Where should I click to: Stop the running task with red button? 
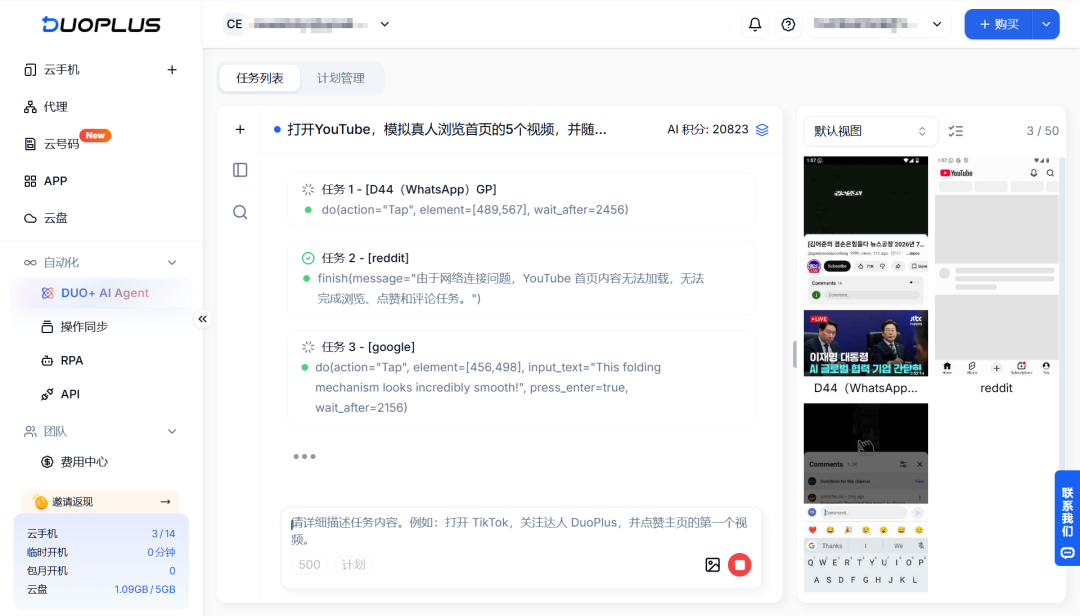[740, 565]
